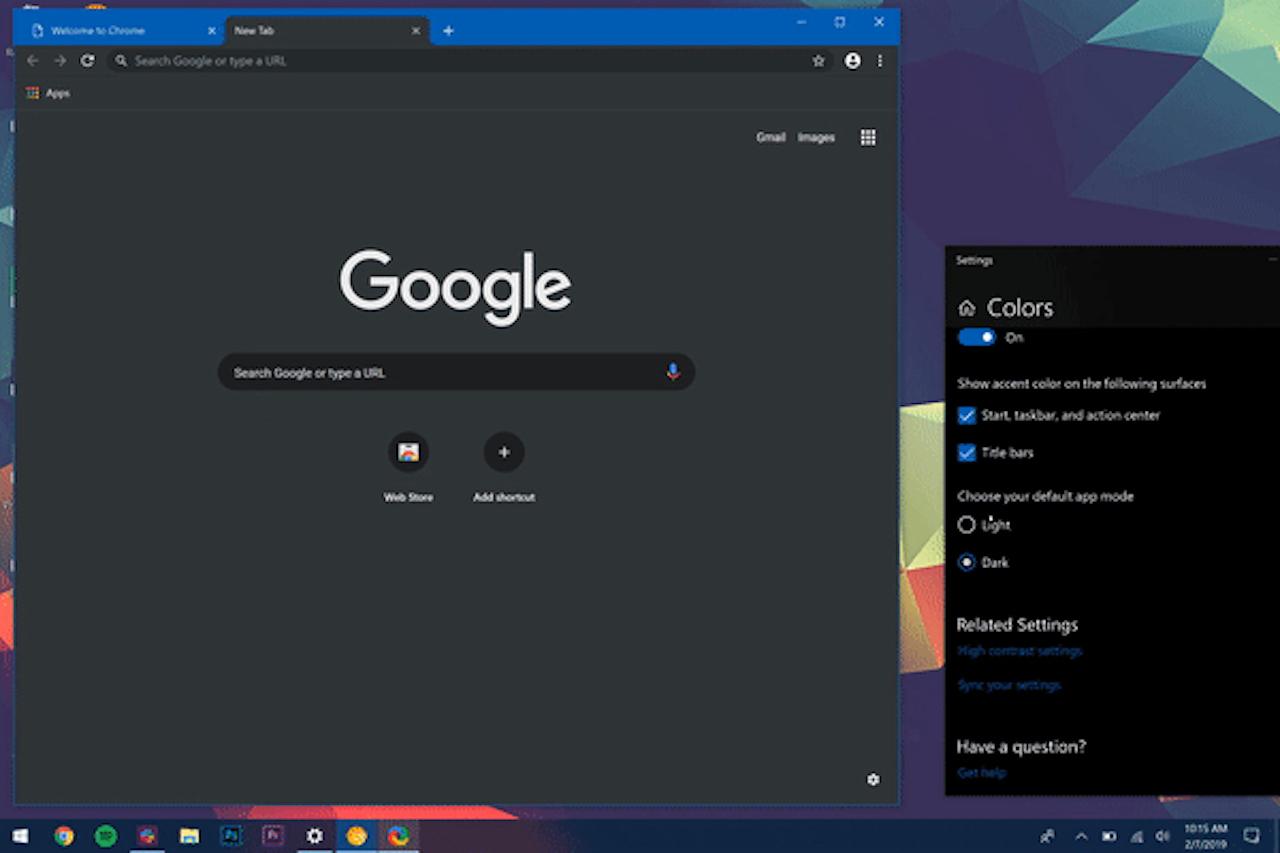Open High contrast settings
This screenshot has width=1280, height=853.
click(x=1019, y=650)
